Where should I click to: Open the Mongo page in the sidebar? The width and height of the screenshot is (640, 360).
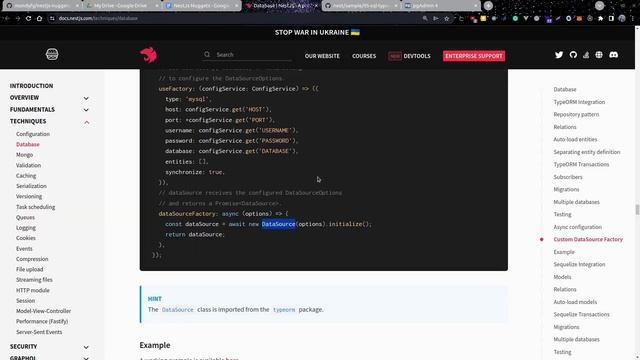click(24, 155)
